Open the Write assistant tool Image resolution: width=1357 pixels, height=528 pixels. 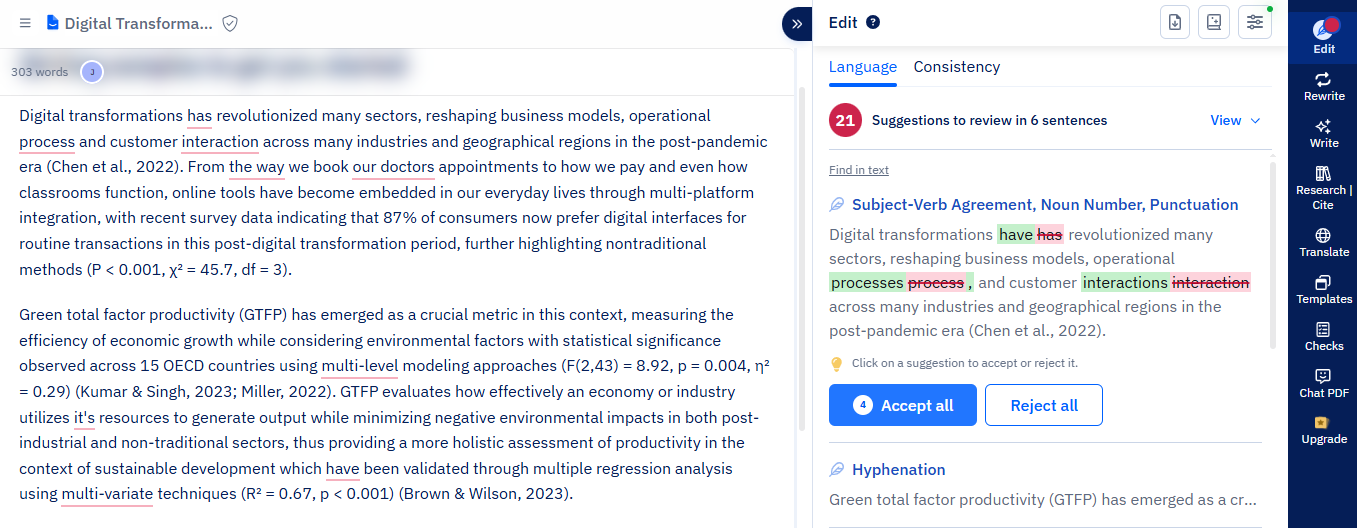pyautogui.click(x=1323, y=133)
